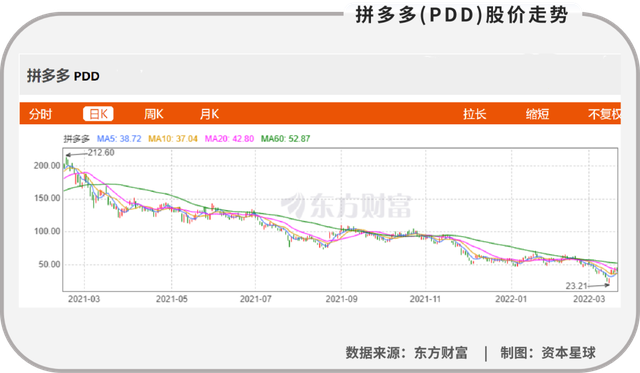Viewport: 640px width, 373px height.
Task: Click the 拉长 stretch chart button
Action: (x=474, y=114)
